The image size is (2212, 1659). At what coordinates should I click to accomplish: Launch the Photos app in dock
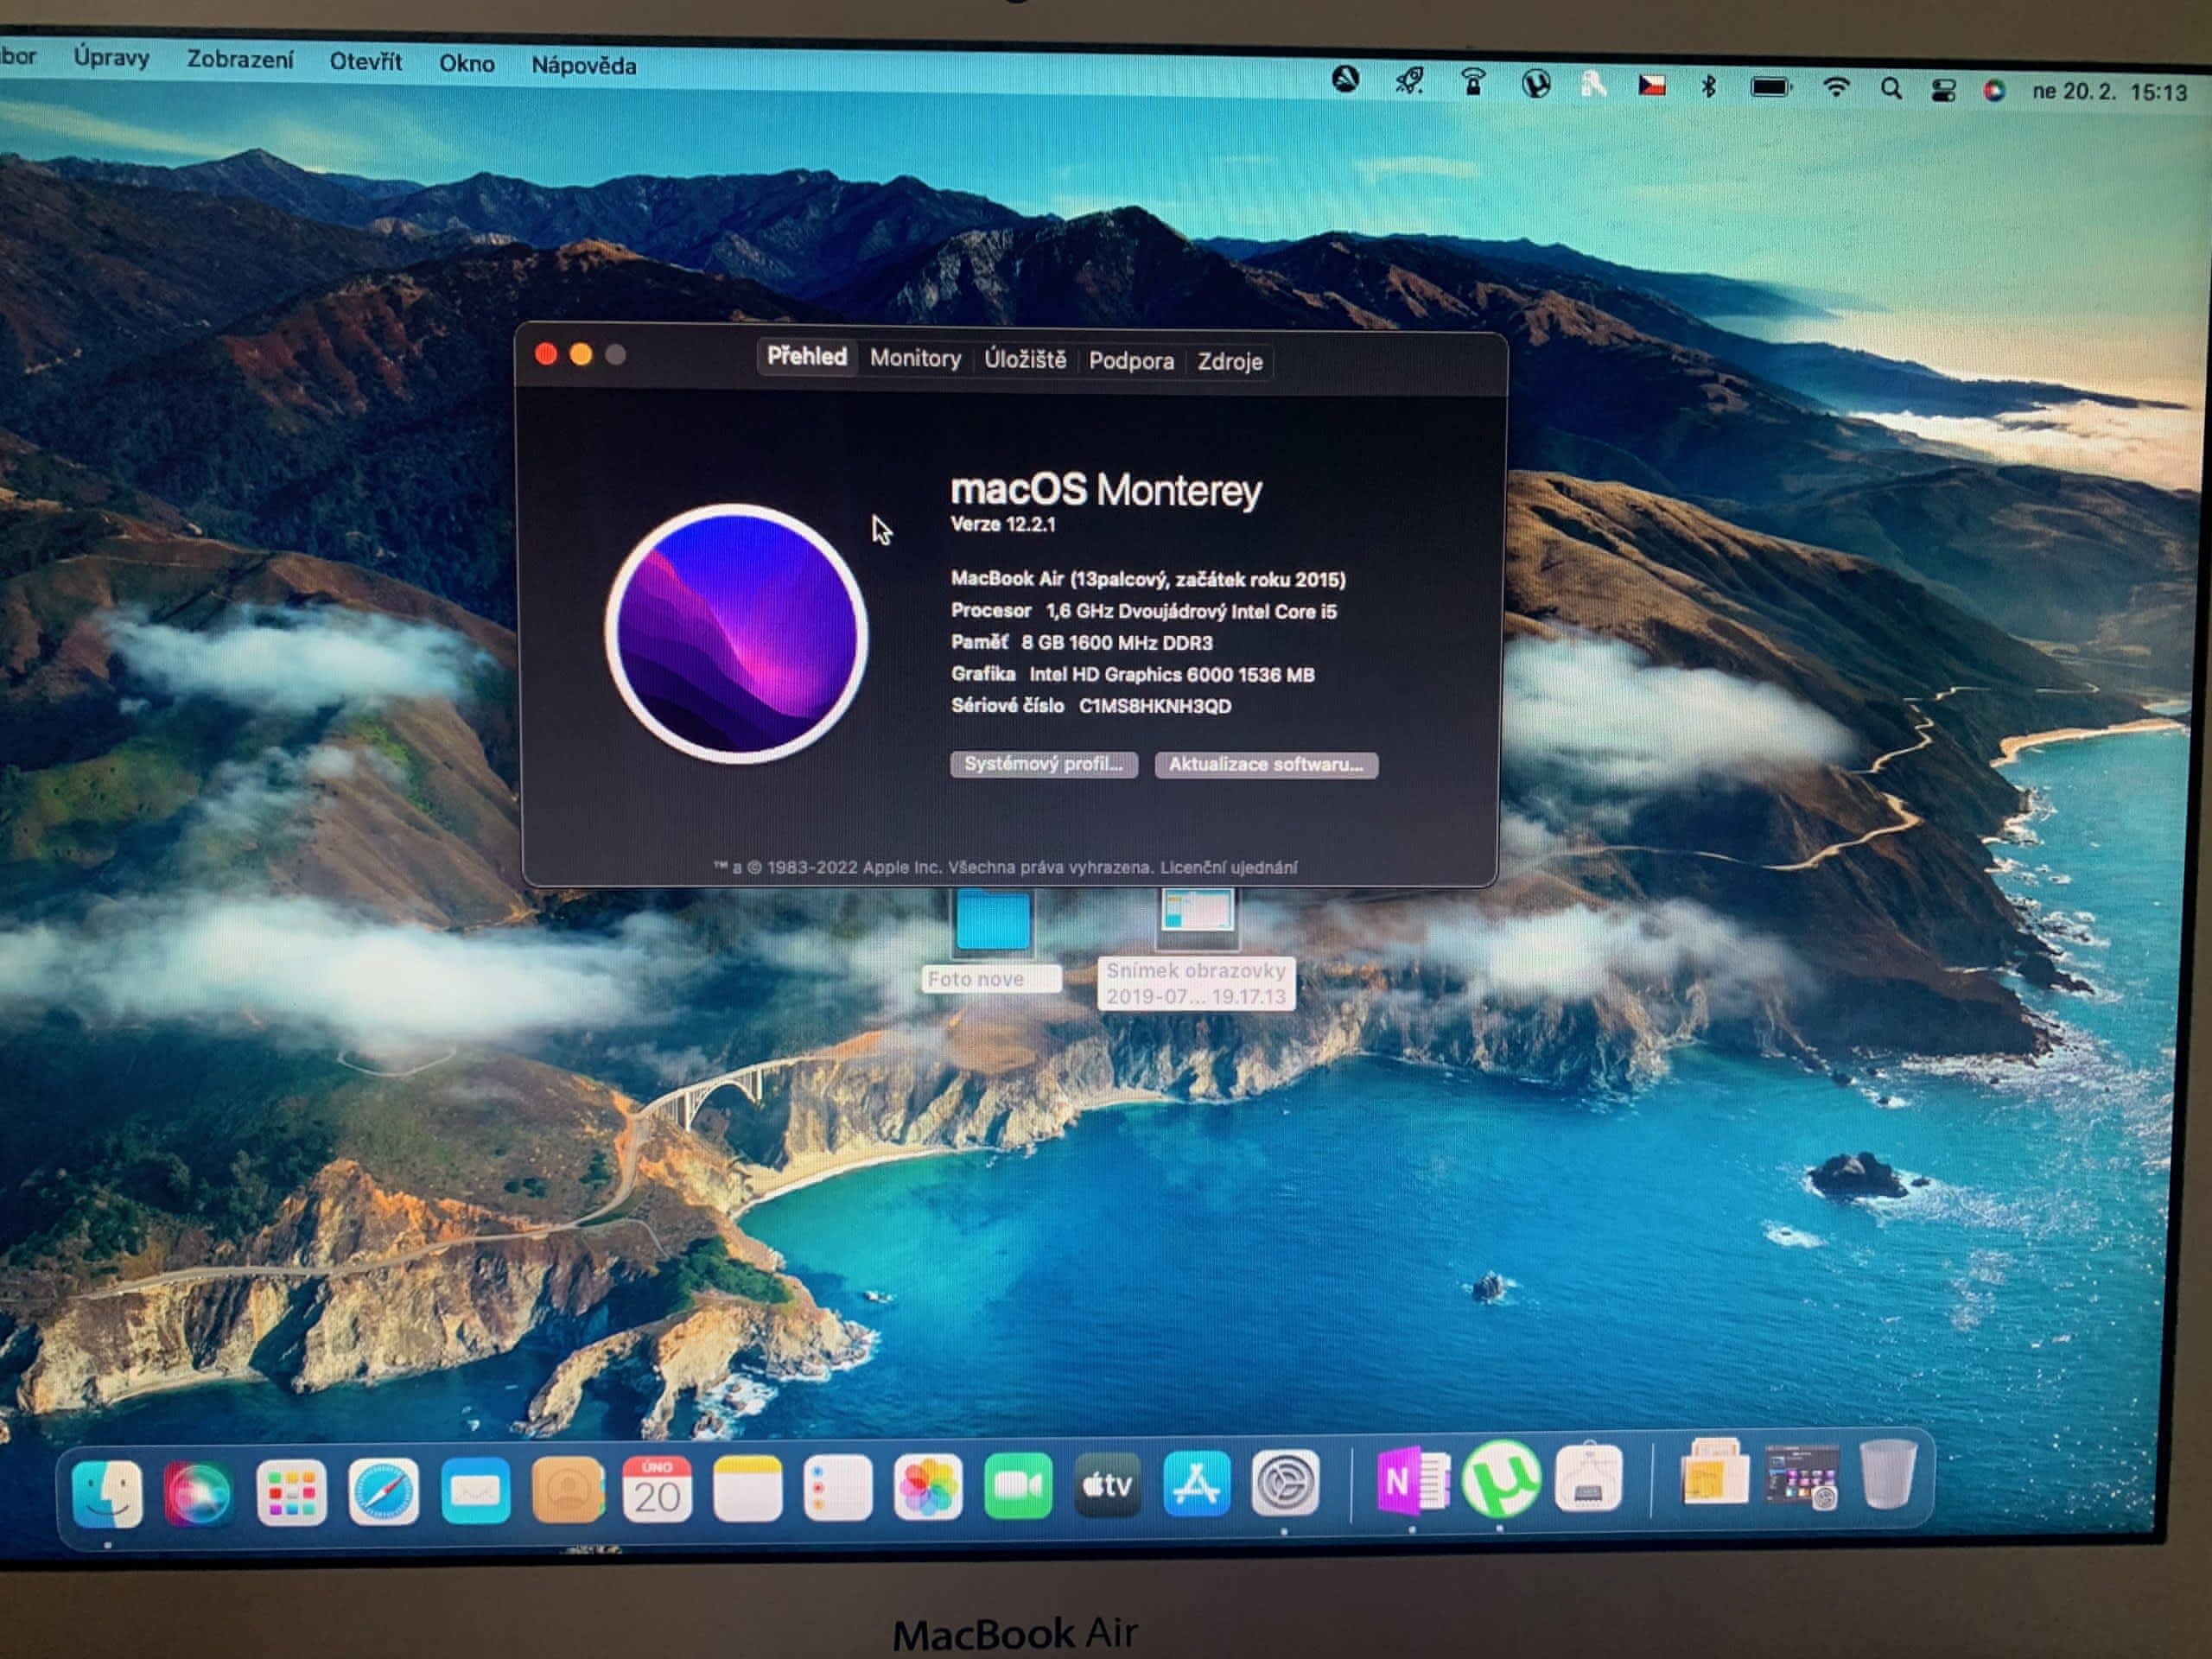[x=927, y=1487]
